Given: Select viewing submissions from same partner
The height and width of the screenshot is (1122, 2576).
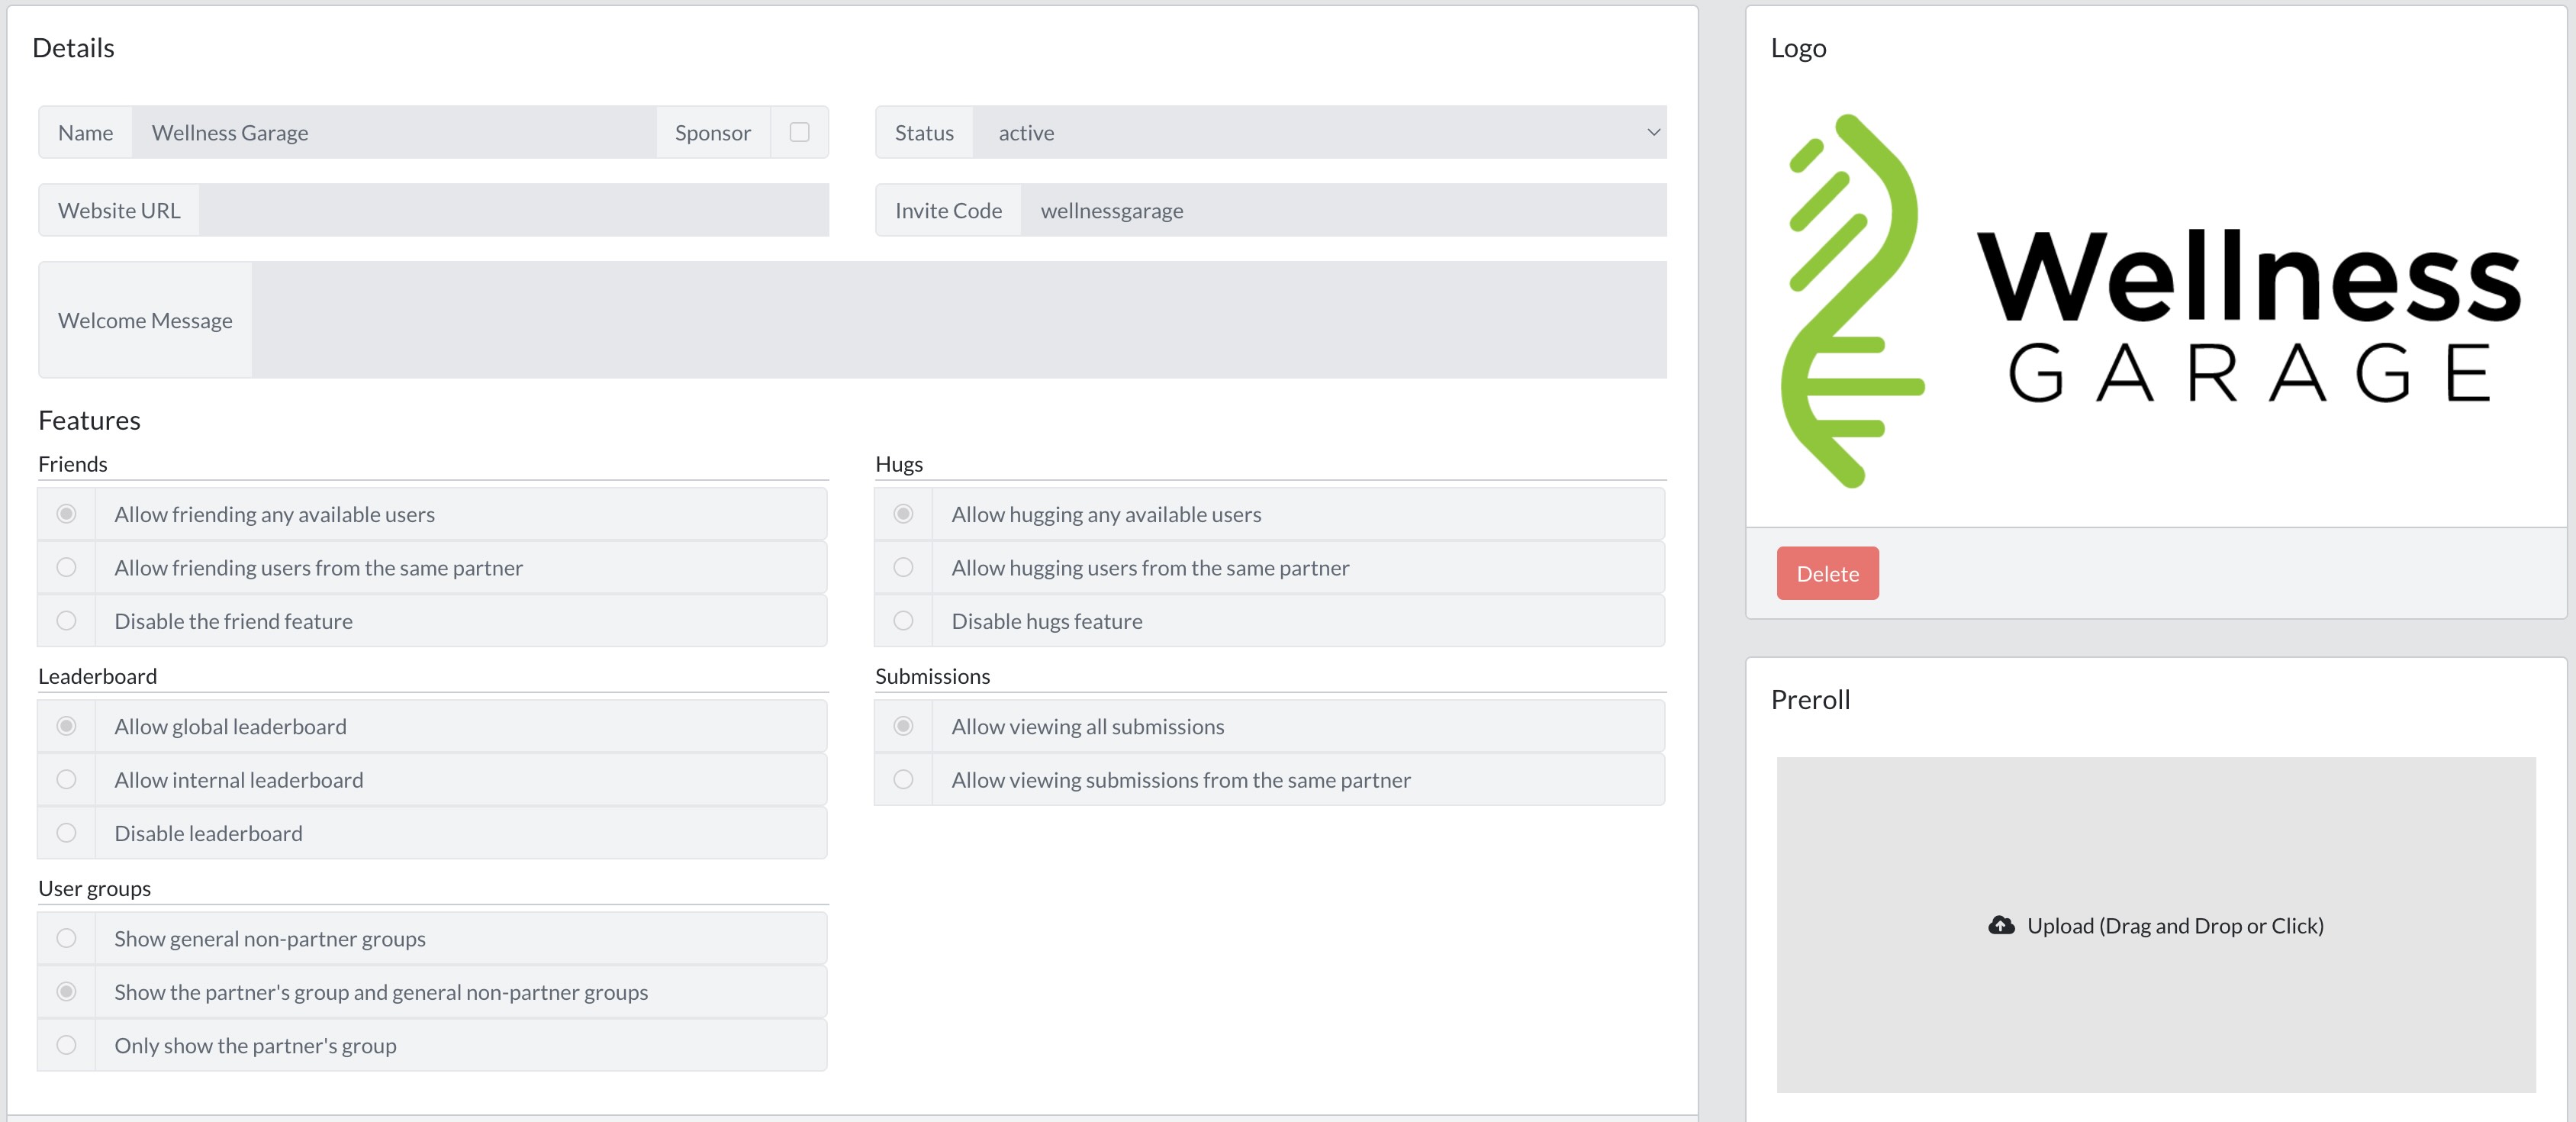Looking at the screenshot, I should click(903, 779).
